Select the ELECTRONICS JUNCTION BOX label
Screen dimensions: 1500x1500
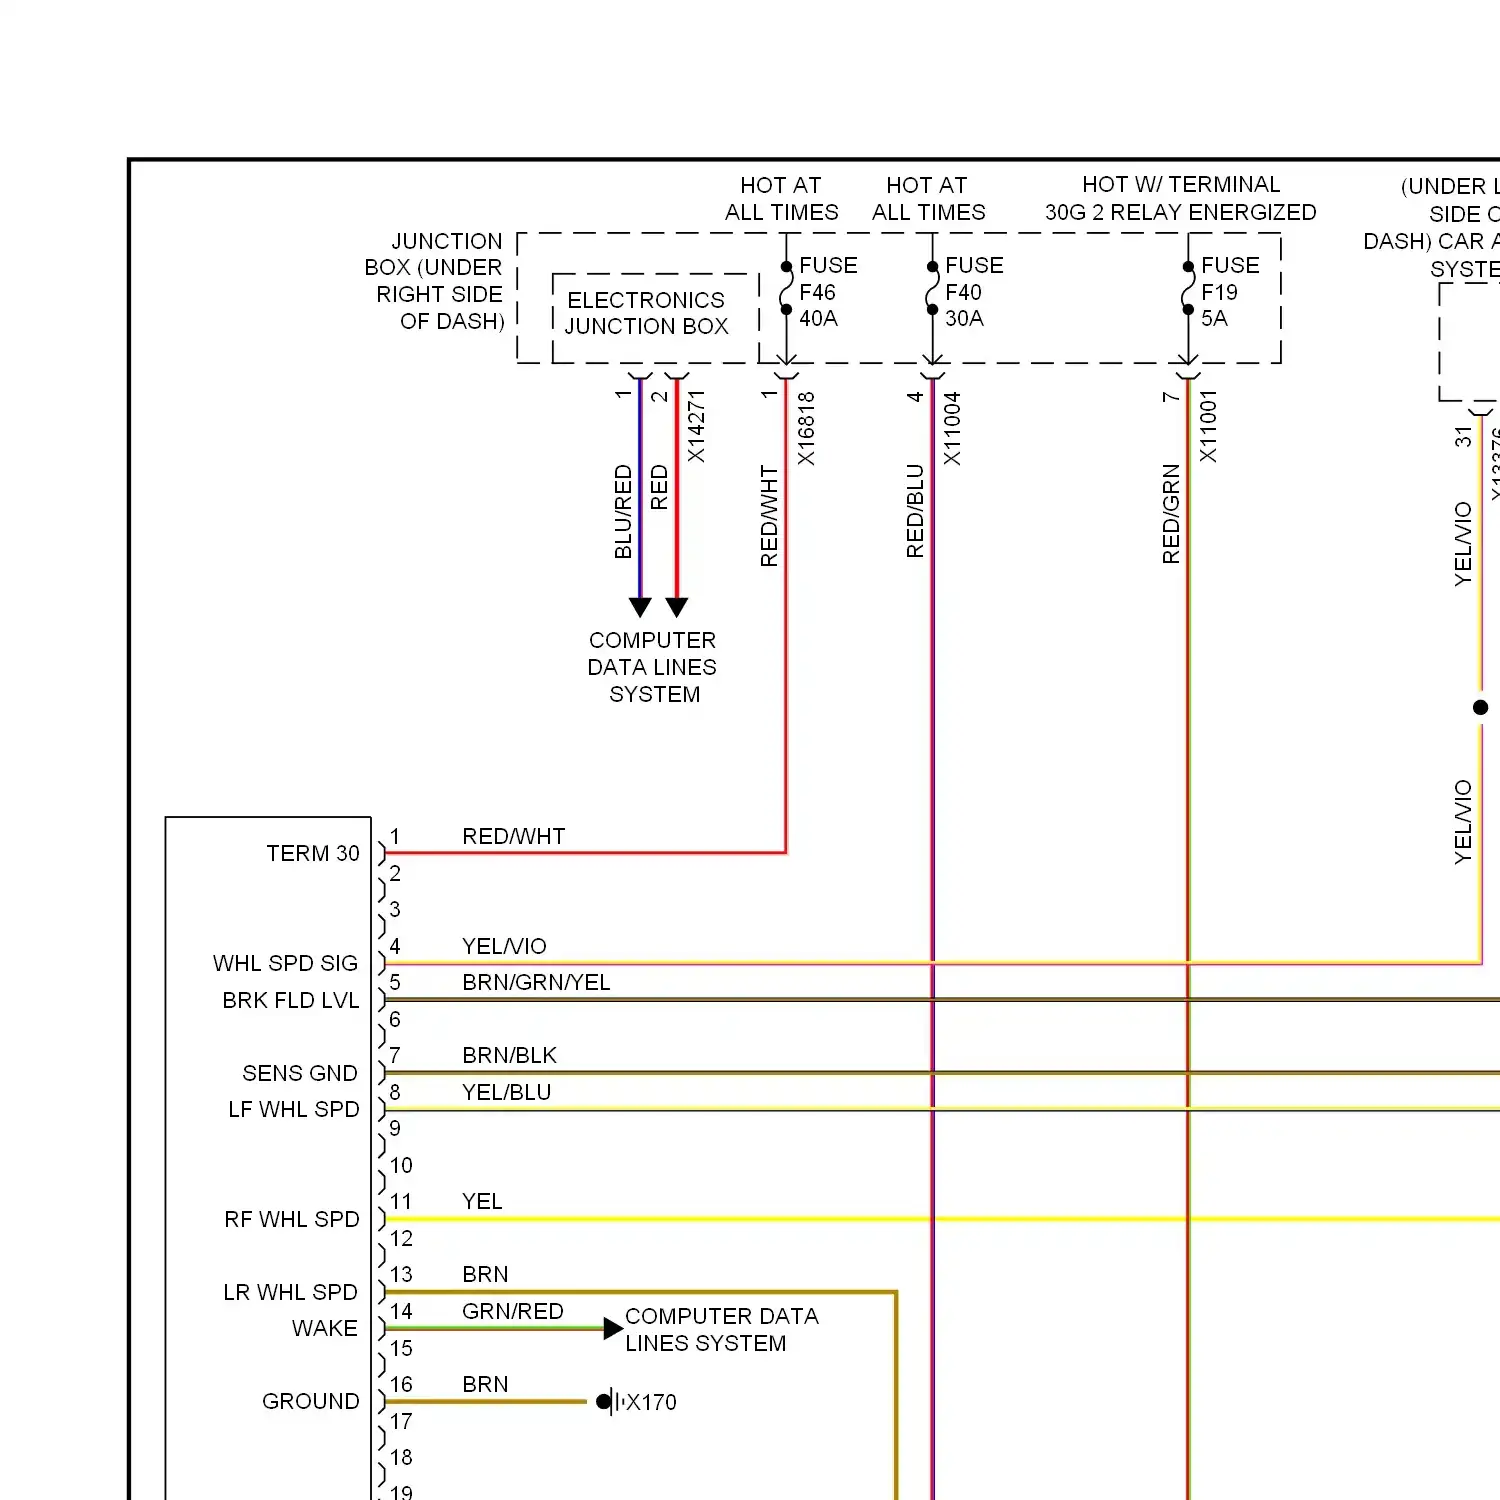(x=646, y=313)
